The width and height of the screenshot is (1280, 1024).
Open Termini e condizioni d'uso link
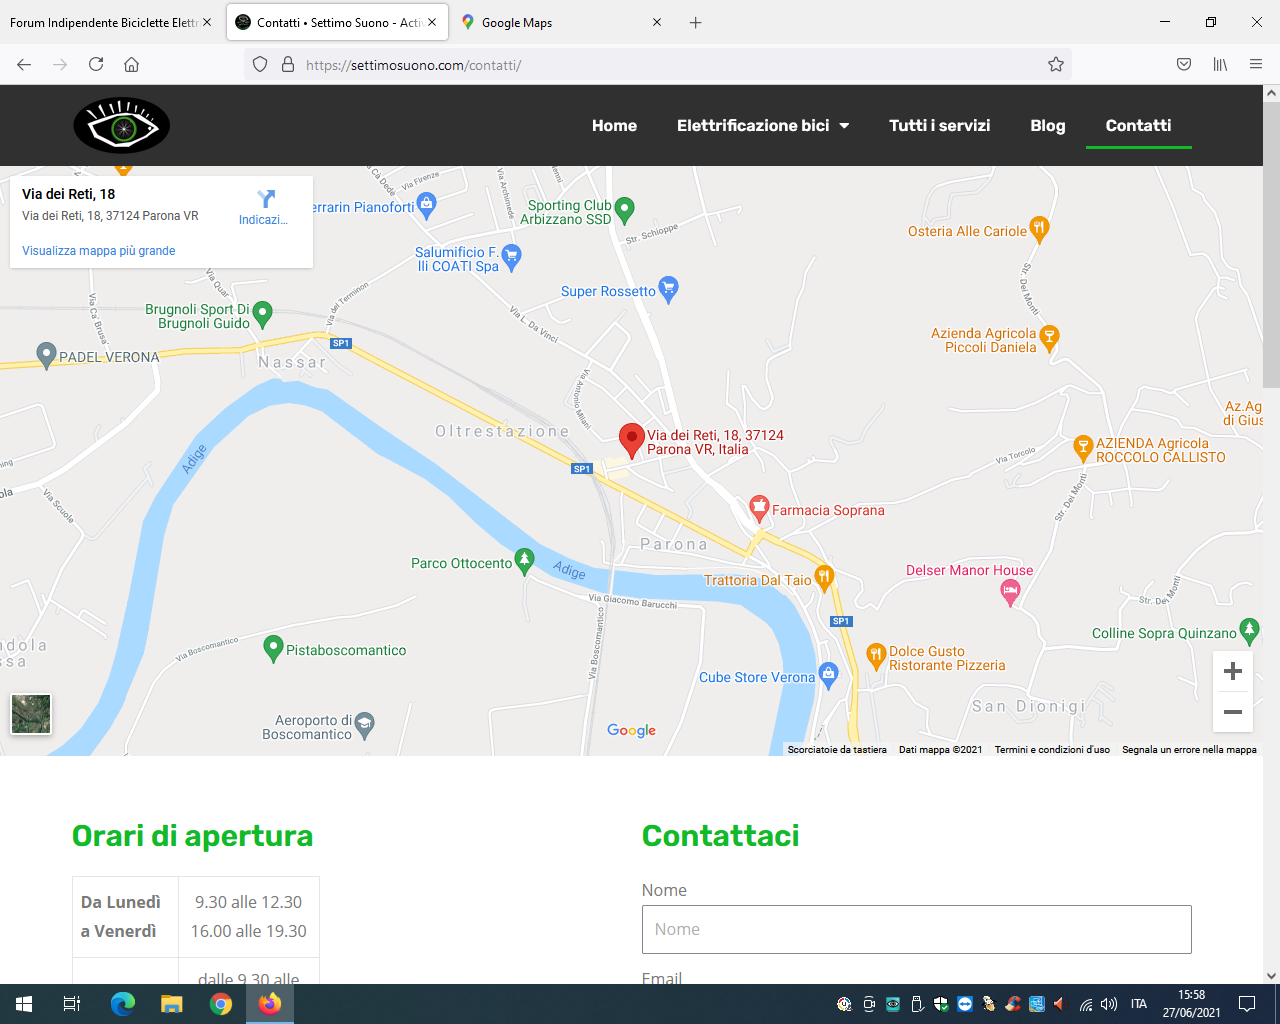click(1052, 750)
